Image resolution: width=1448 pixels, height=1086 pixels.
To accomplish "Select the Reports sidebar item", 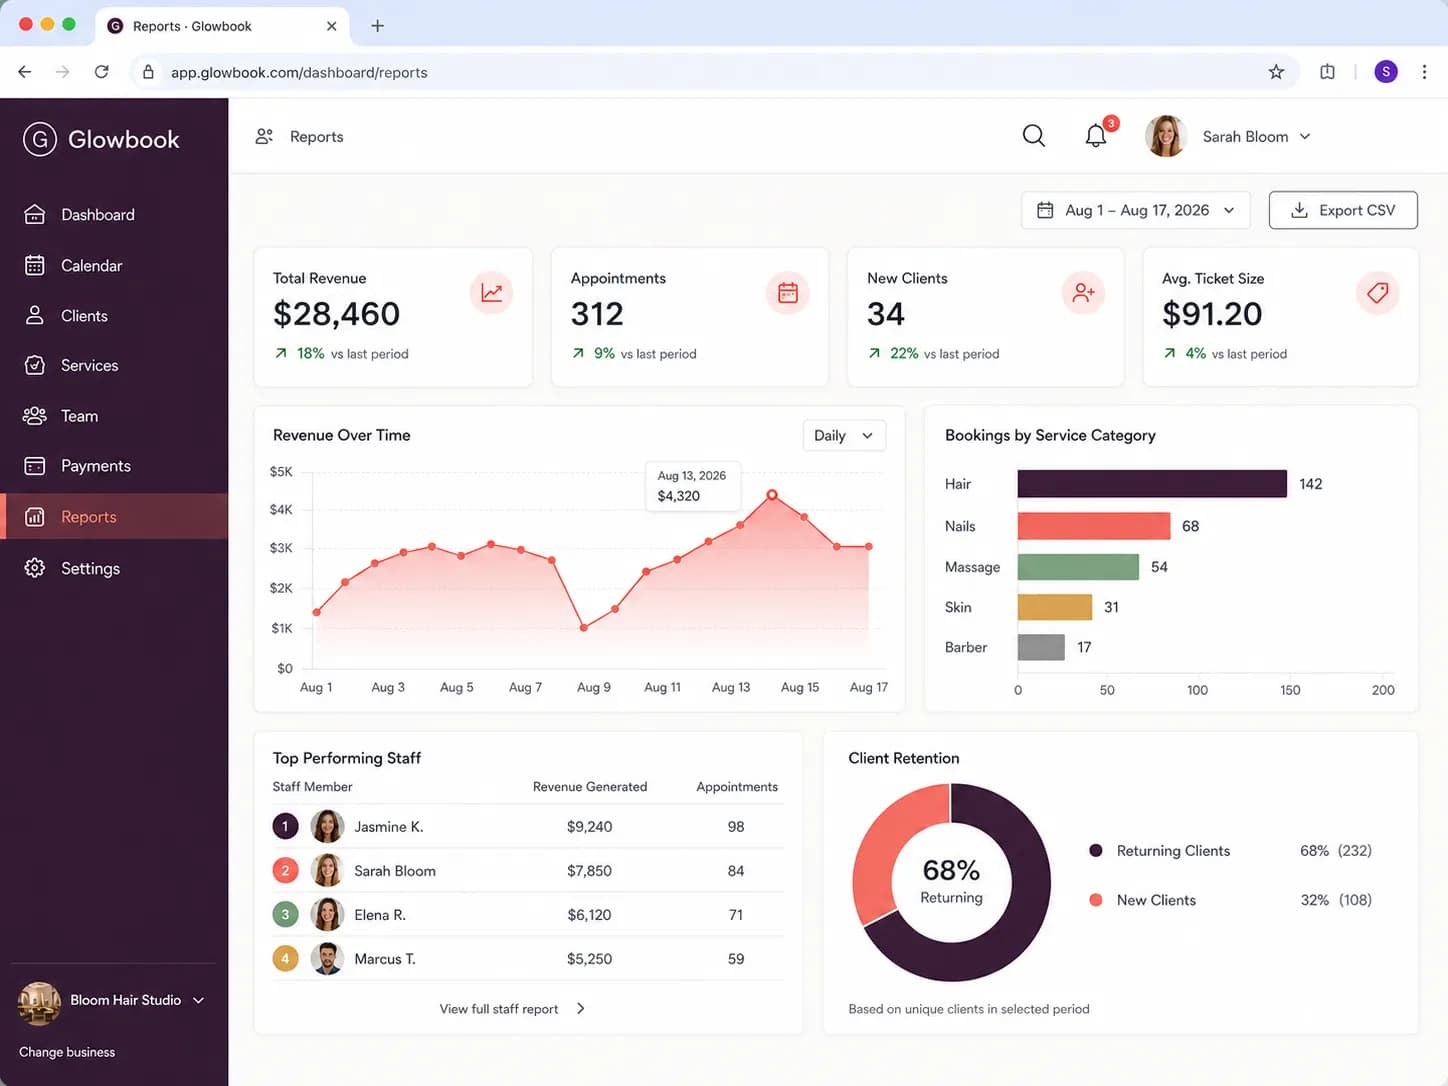I will 114,517.
